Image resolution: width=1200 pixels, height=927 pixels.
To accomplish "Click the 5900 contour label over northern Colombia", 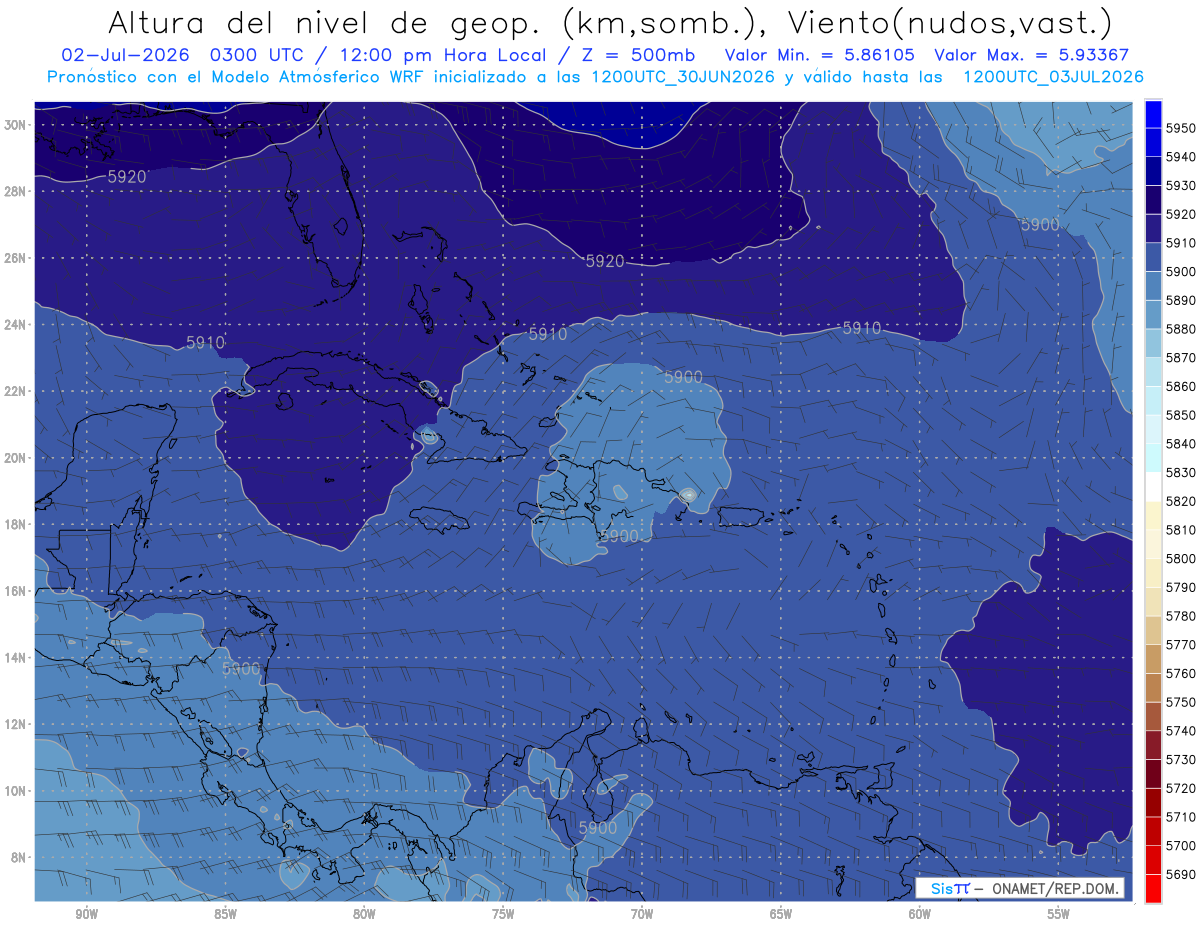I will coord(598,828).
